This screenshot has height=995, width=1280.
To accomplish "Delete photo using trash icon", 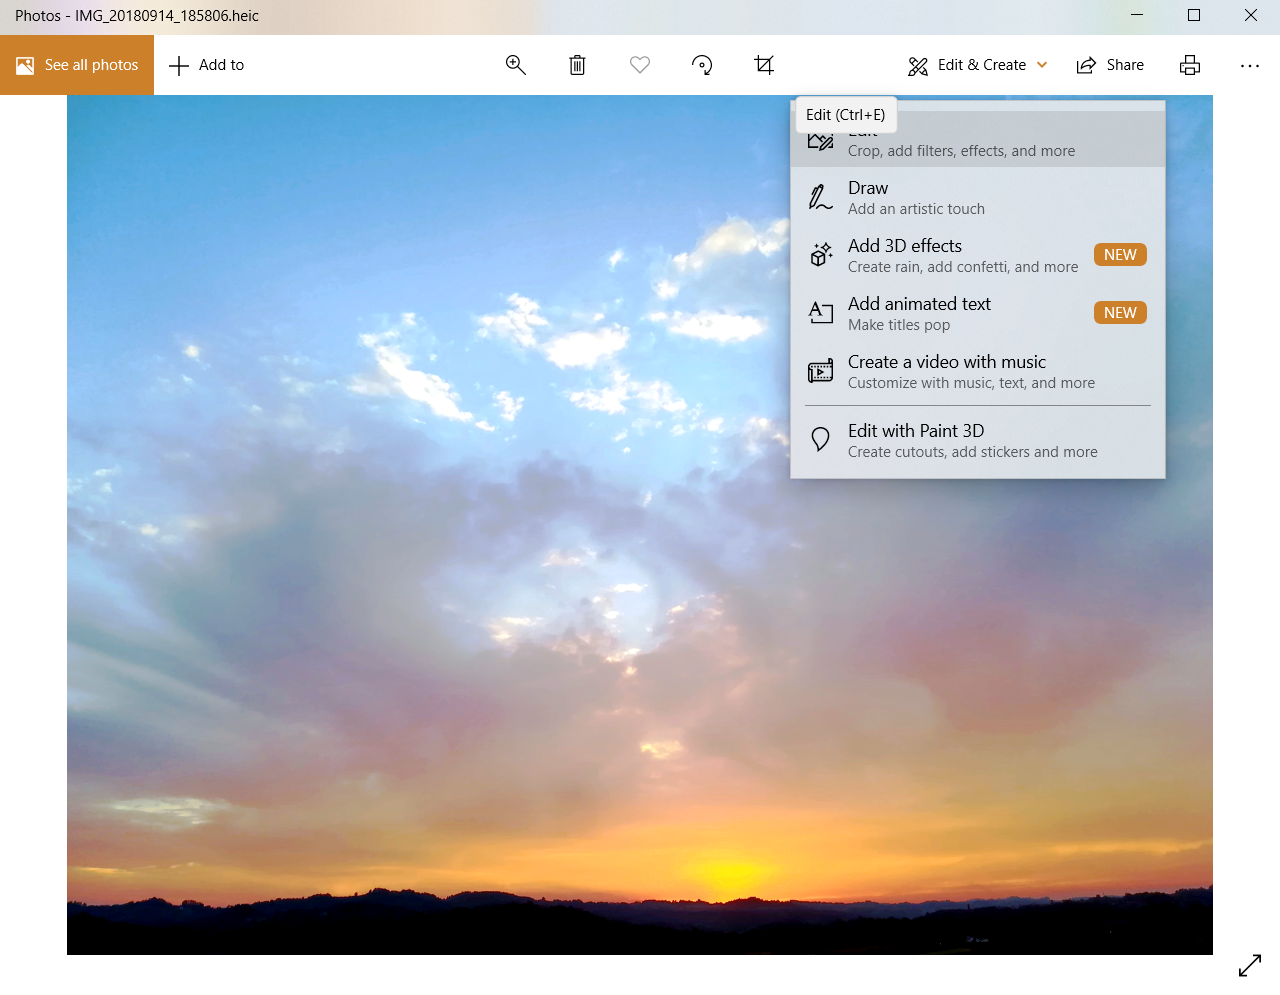I will (577, 65).
